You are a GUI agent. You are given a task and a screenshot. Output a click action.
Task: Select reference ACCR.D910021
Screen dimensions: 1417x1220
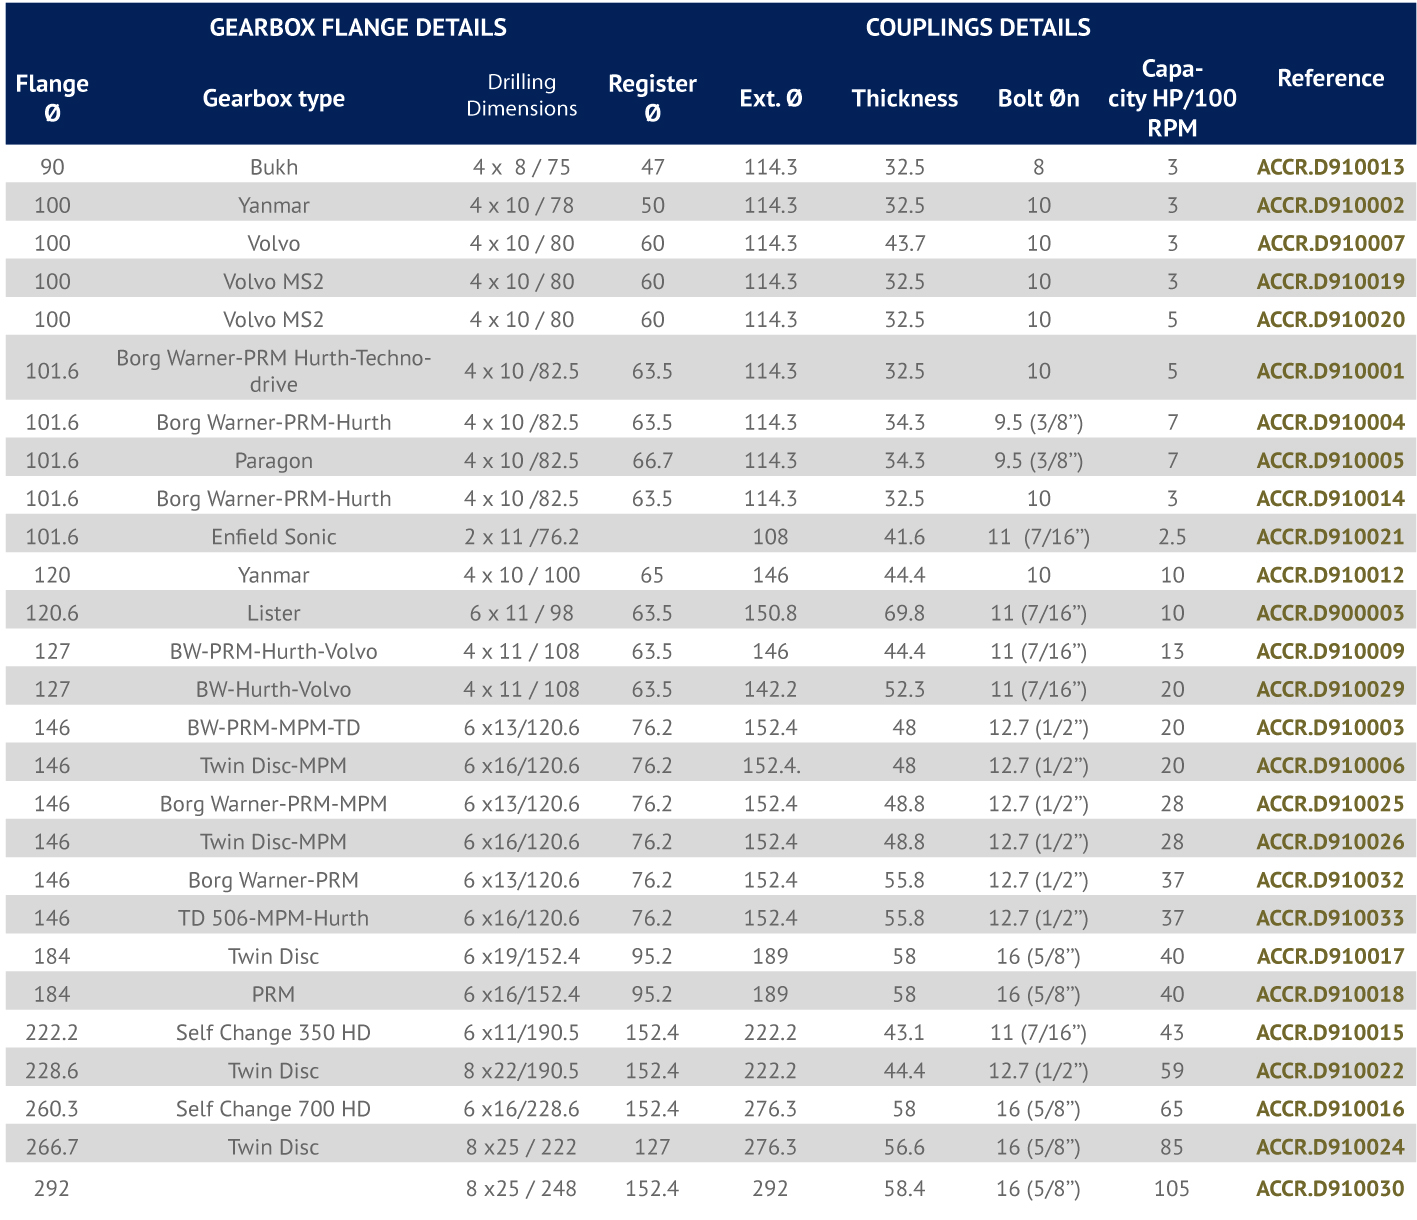(1331, 536)
